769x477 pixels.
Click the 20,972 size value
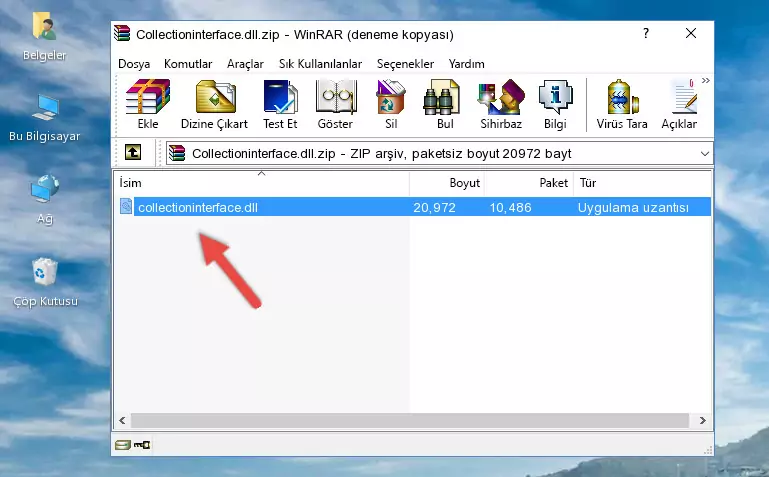tap(434, 207)
